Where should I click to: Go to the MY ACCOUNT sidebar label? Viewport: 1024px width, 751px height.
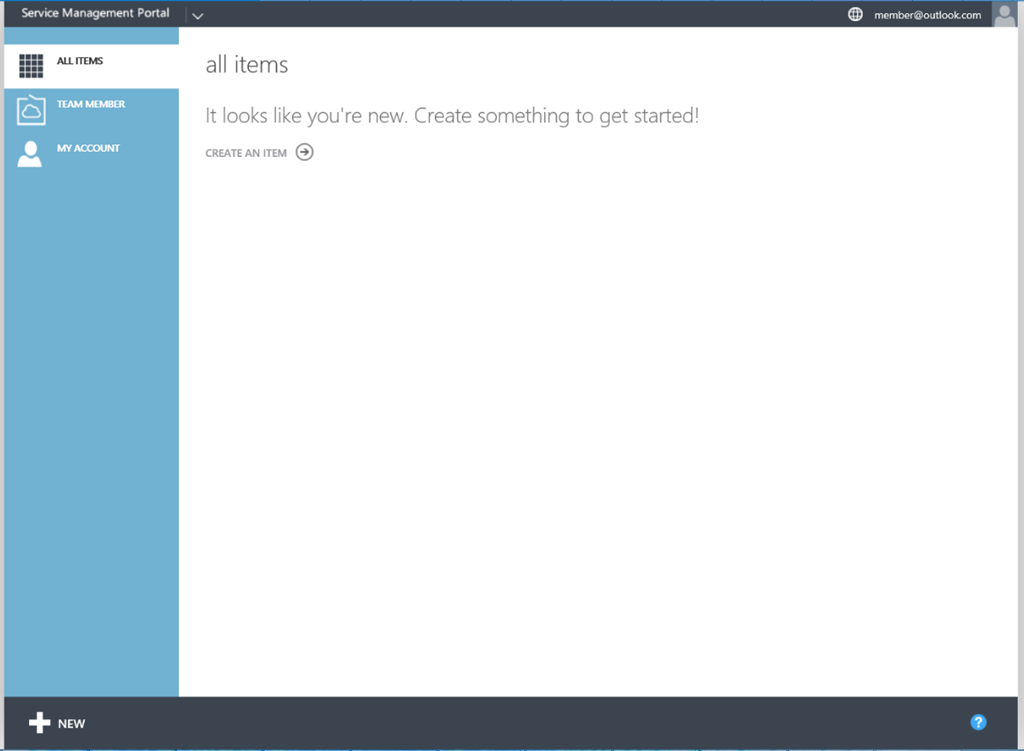[x=88, y=148]
